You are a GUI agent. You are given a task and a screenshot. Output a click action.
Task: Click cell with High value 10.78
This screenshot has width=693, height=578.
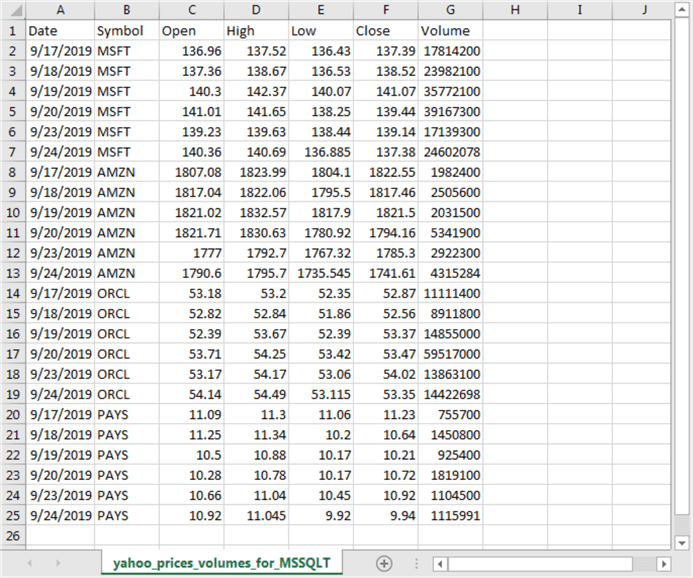click(x=256, y=475)
